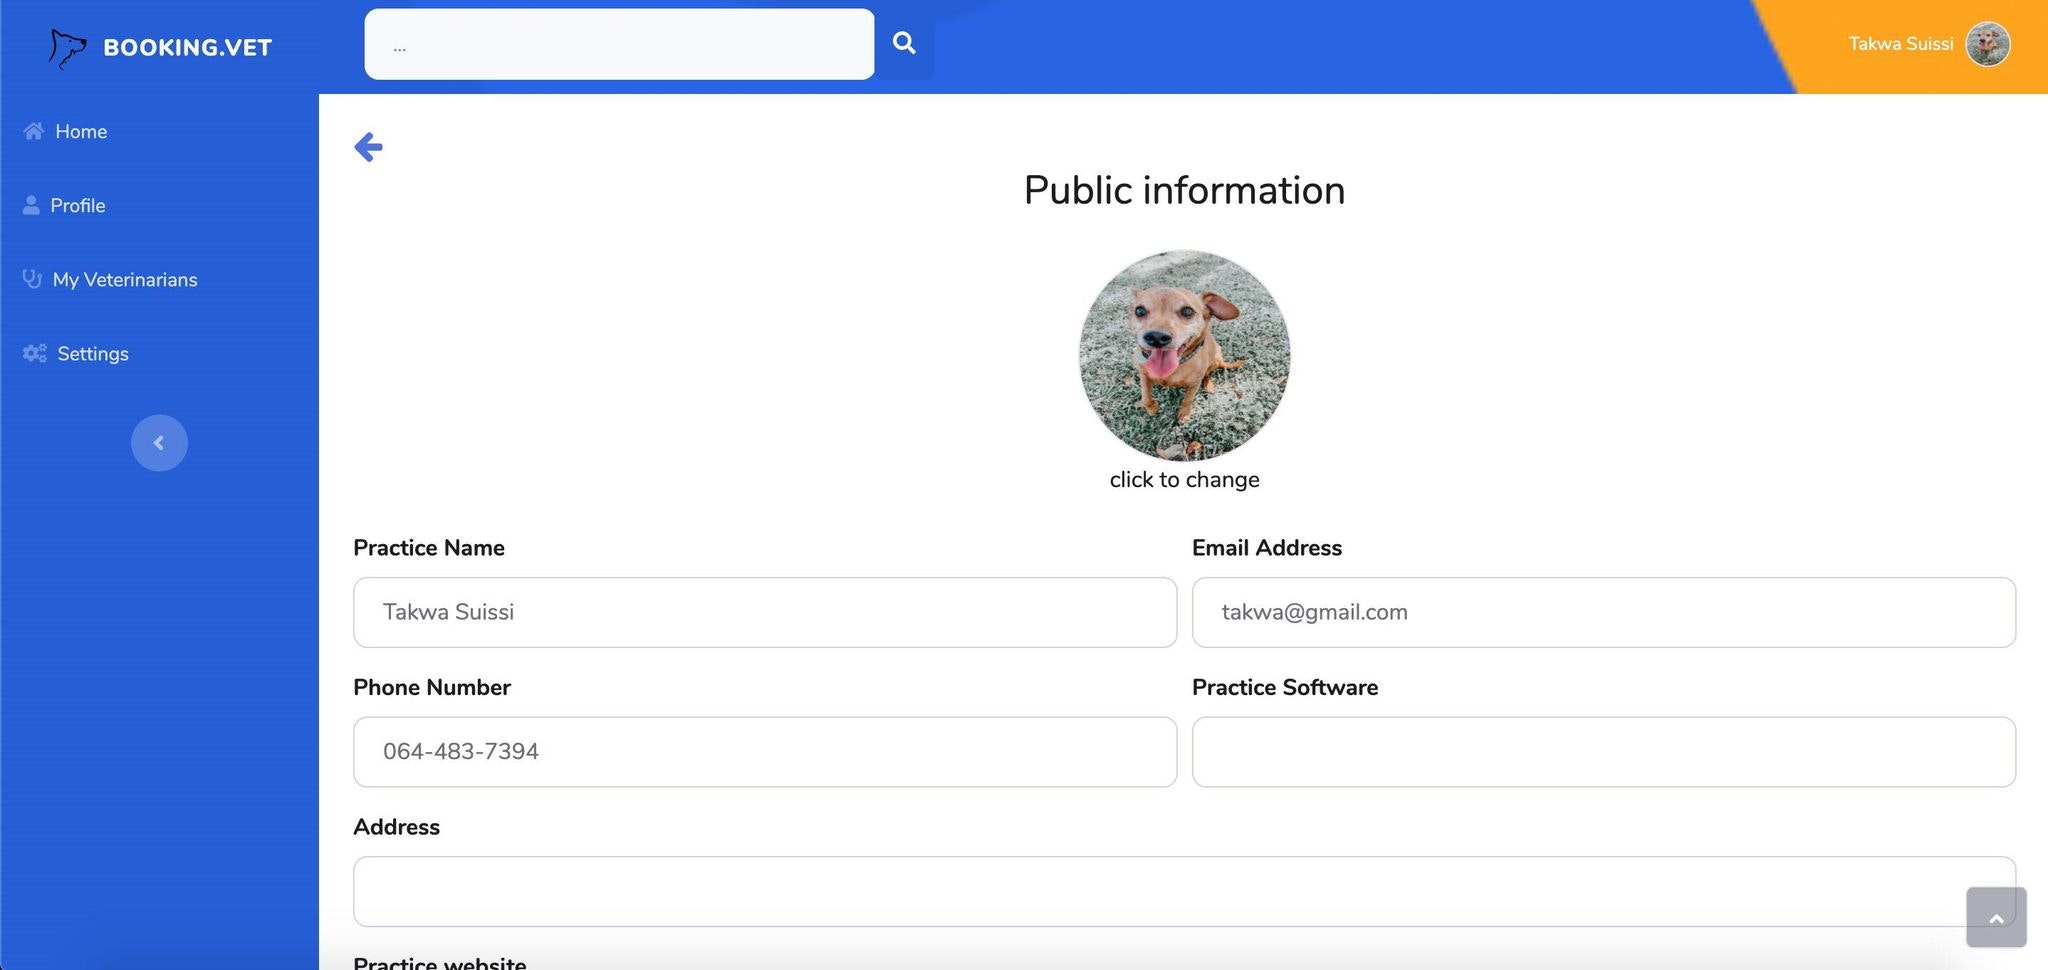Click the Profile person icon in sidebar
Viewport: 2048px width, 970px height.
pyautogui.click(x=31, y=205)
